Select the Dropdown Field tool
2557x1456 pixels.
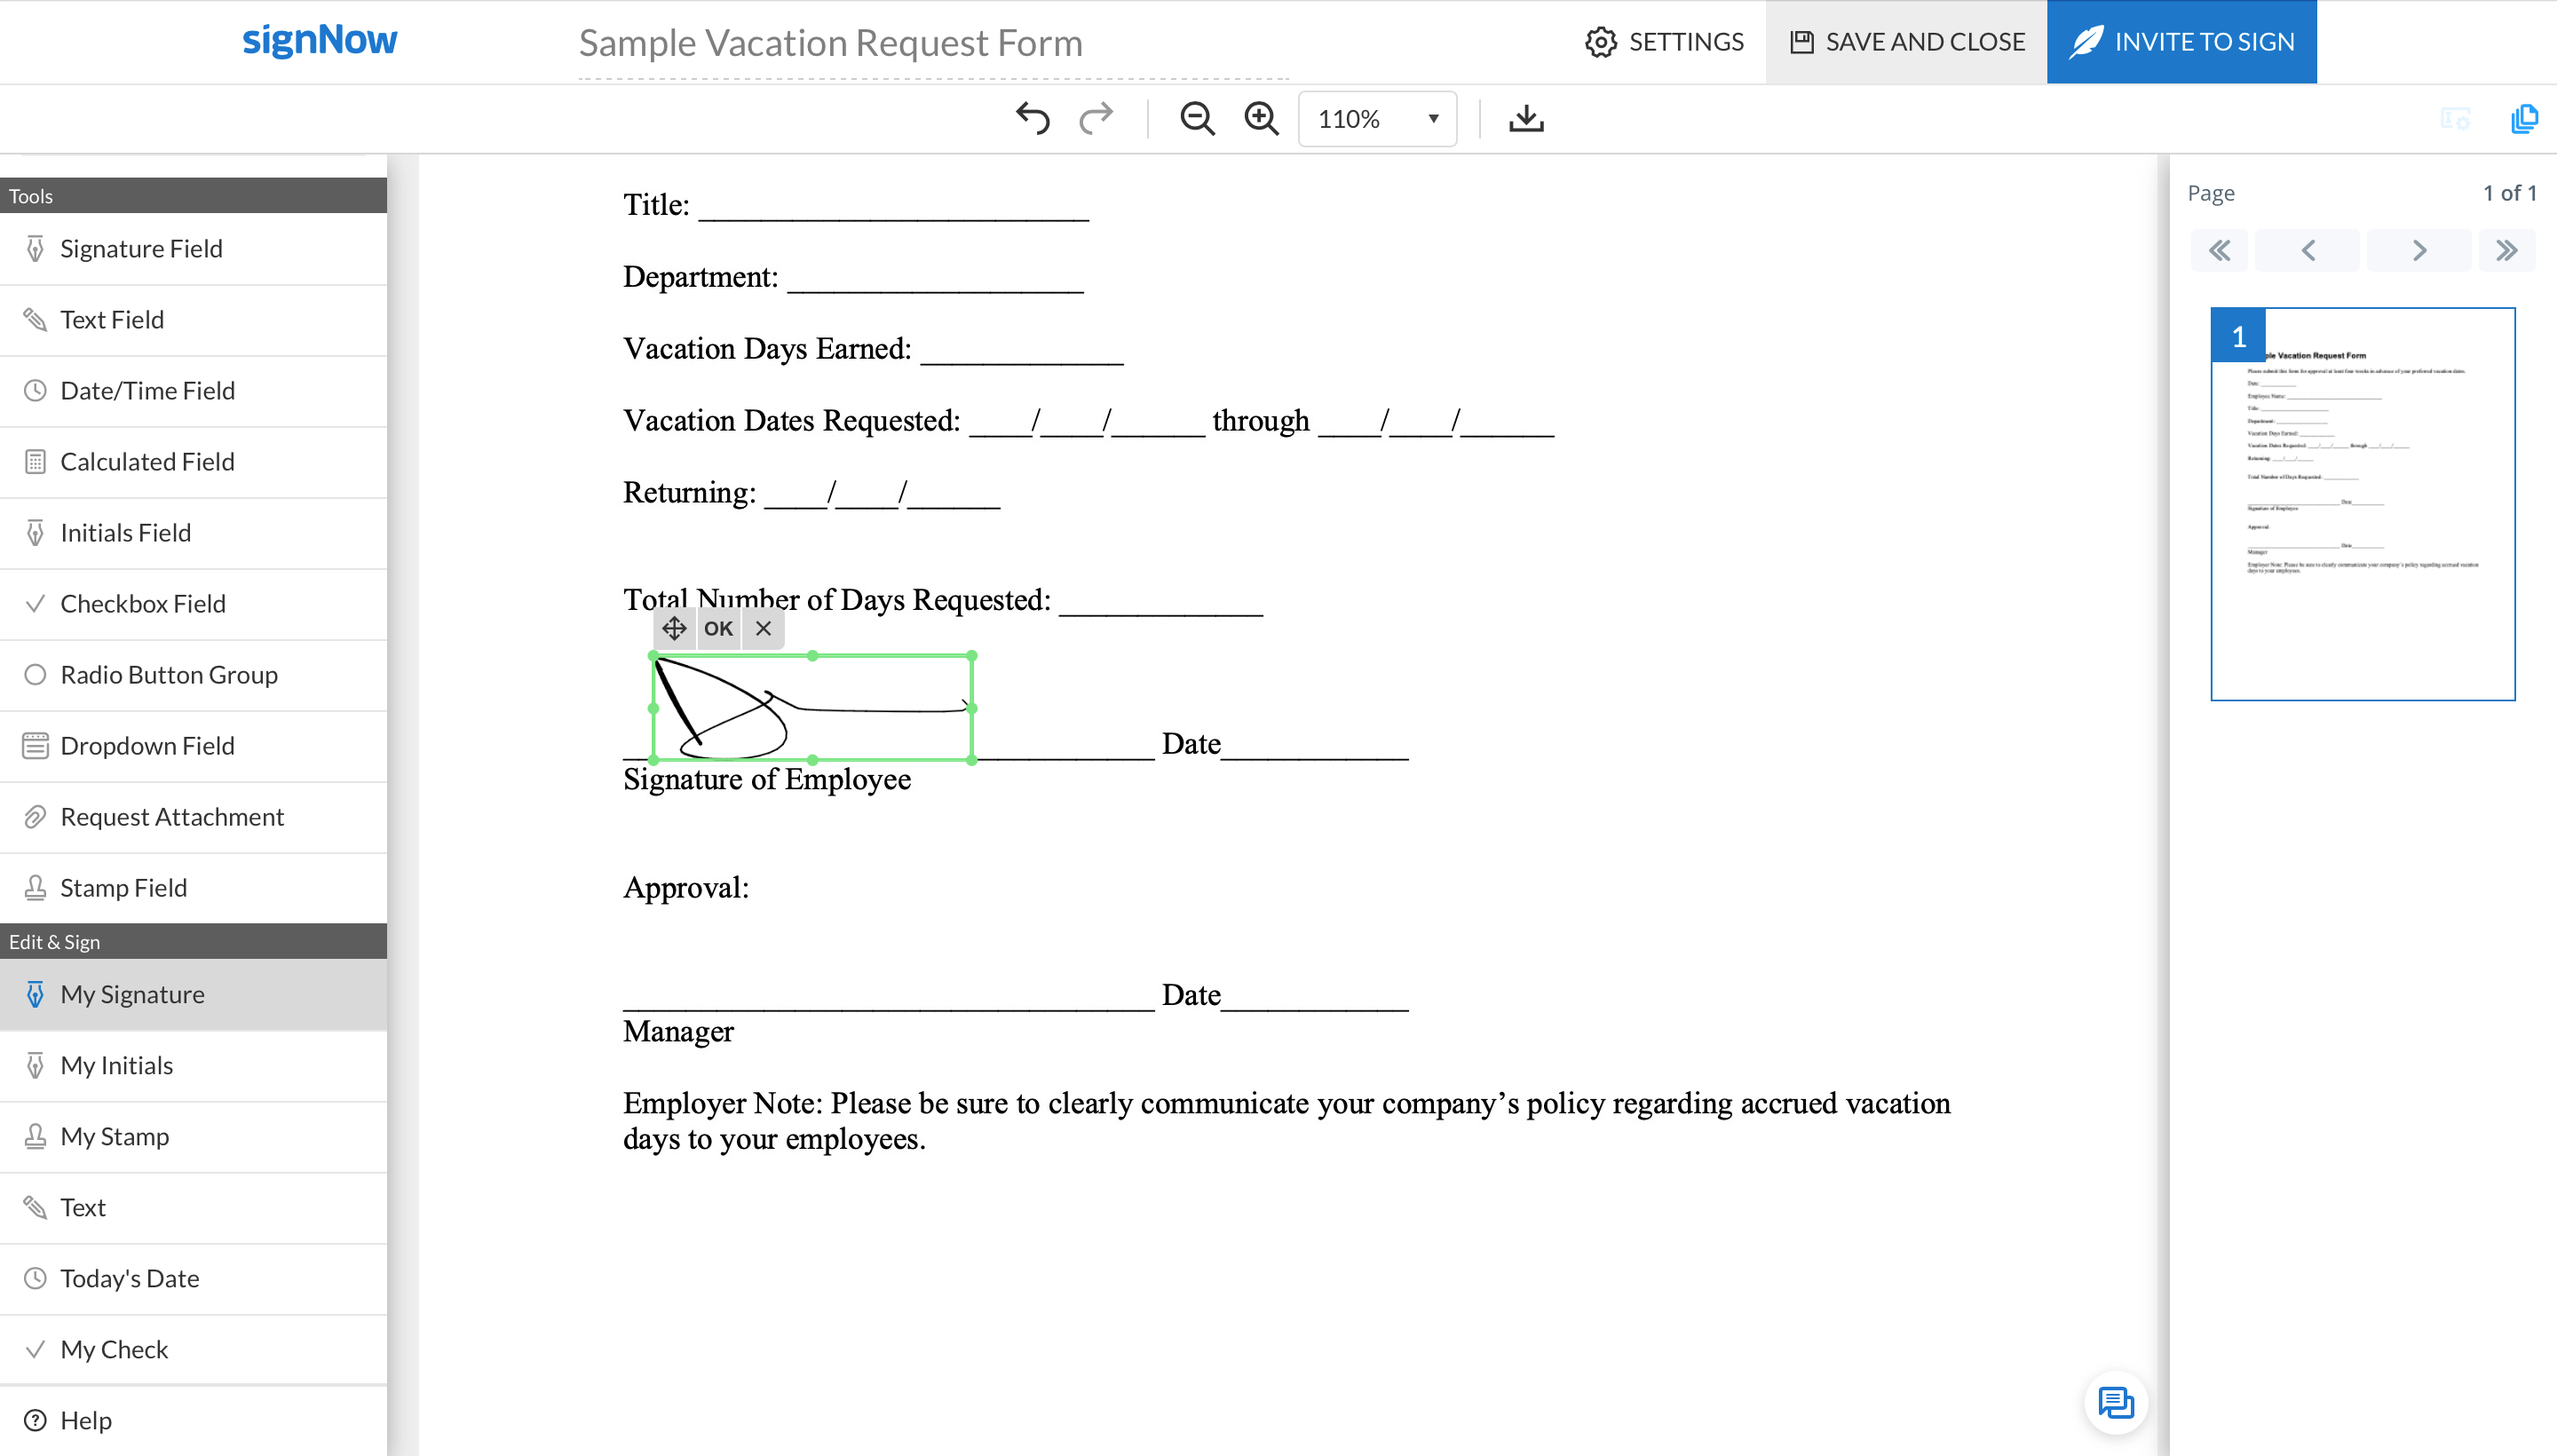(x=147, y=746)
